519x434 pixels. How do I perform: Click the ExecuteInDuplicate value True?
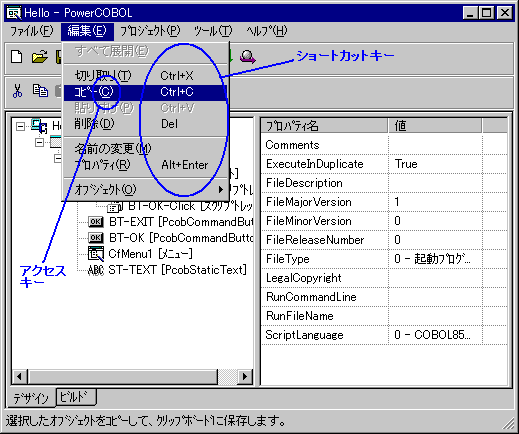click(406, 164)
